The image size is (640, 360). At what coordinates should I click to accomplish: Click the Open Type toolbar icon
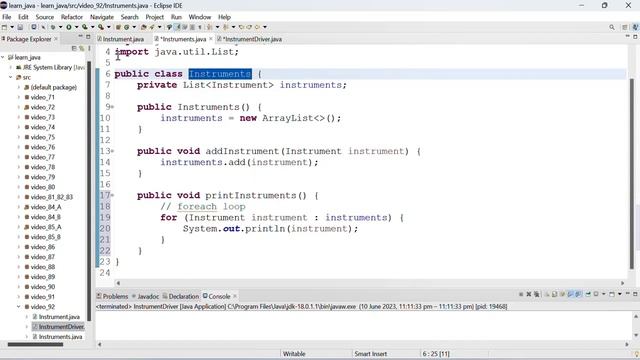(x=144, y=27)
